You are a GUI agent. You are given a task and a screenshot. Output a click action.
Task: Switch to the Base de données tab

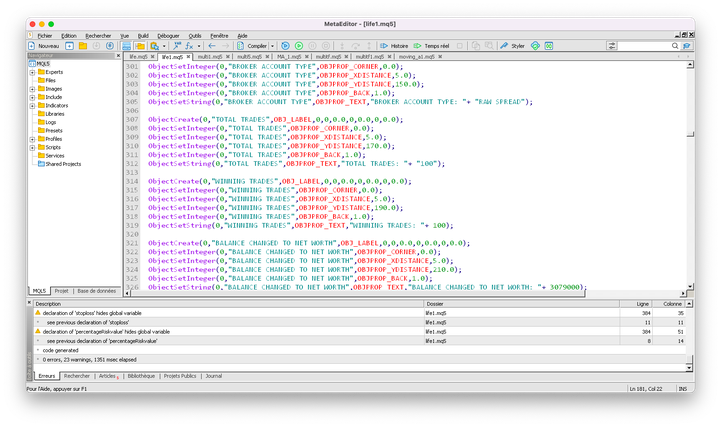click(x=97, y=291)
